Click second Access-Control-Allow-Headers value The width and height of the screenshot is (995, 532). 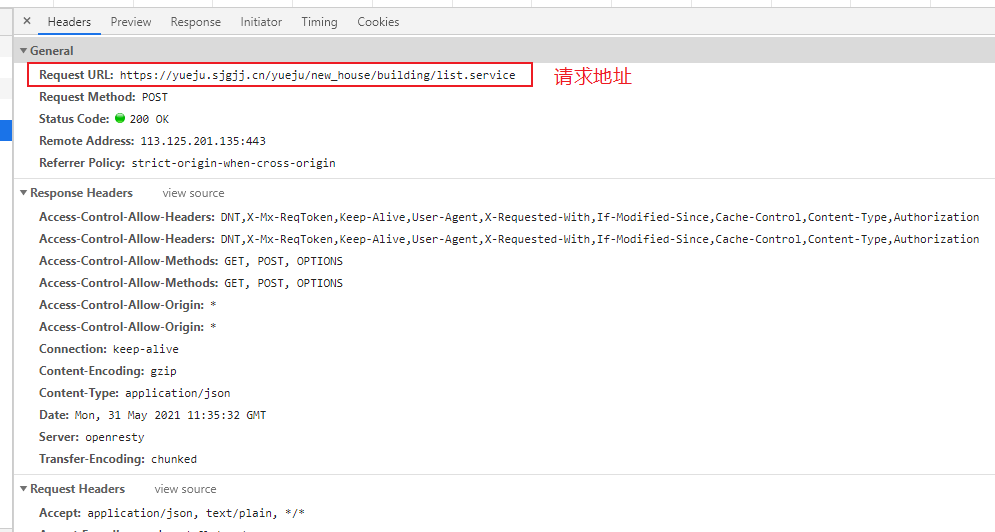click(x=600, y=239)
